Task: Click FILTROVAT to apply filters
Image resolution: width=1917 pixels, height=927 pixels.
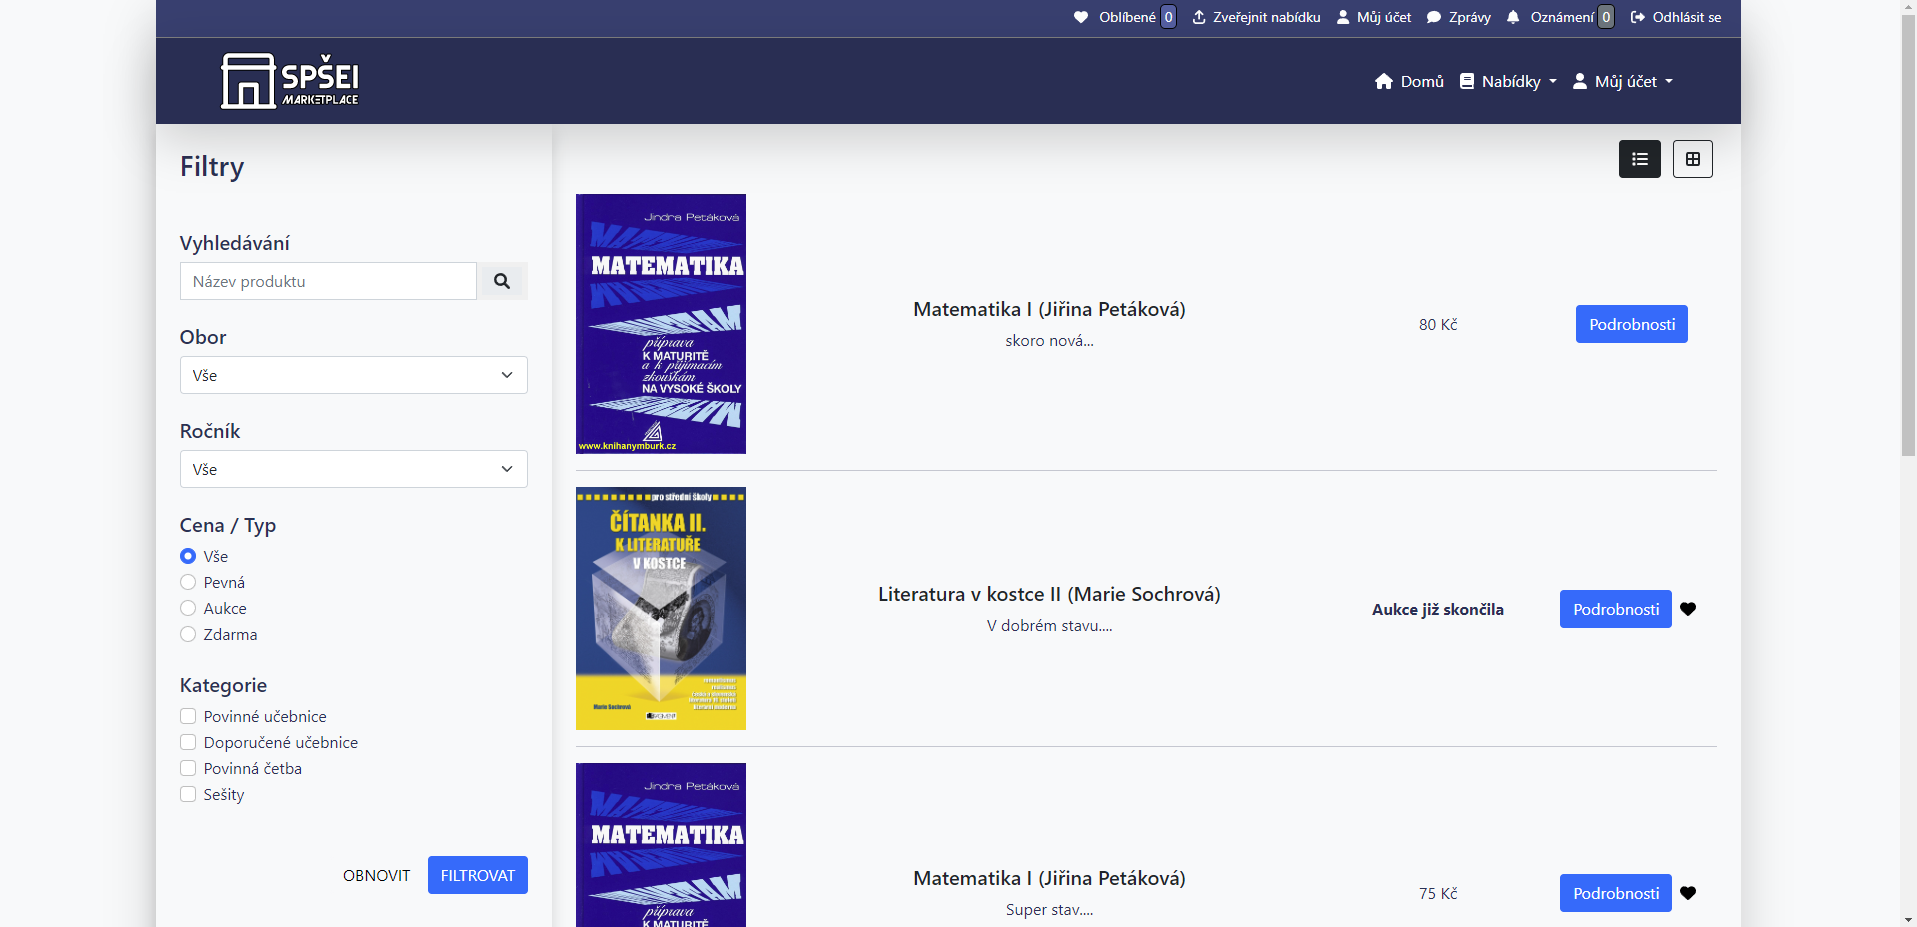Action: click(x=477, y=874)
